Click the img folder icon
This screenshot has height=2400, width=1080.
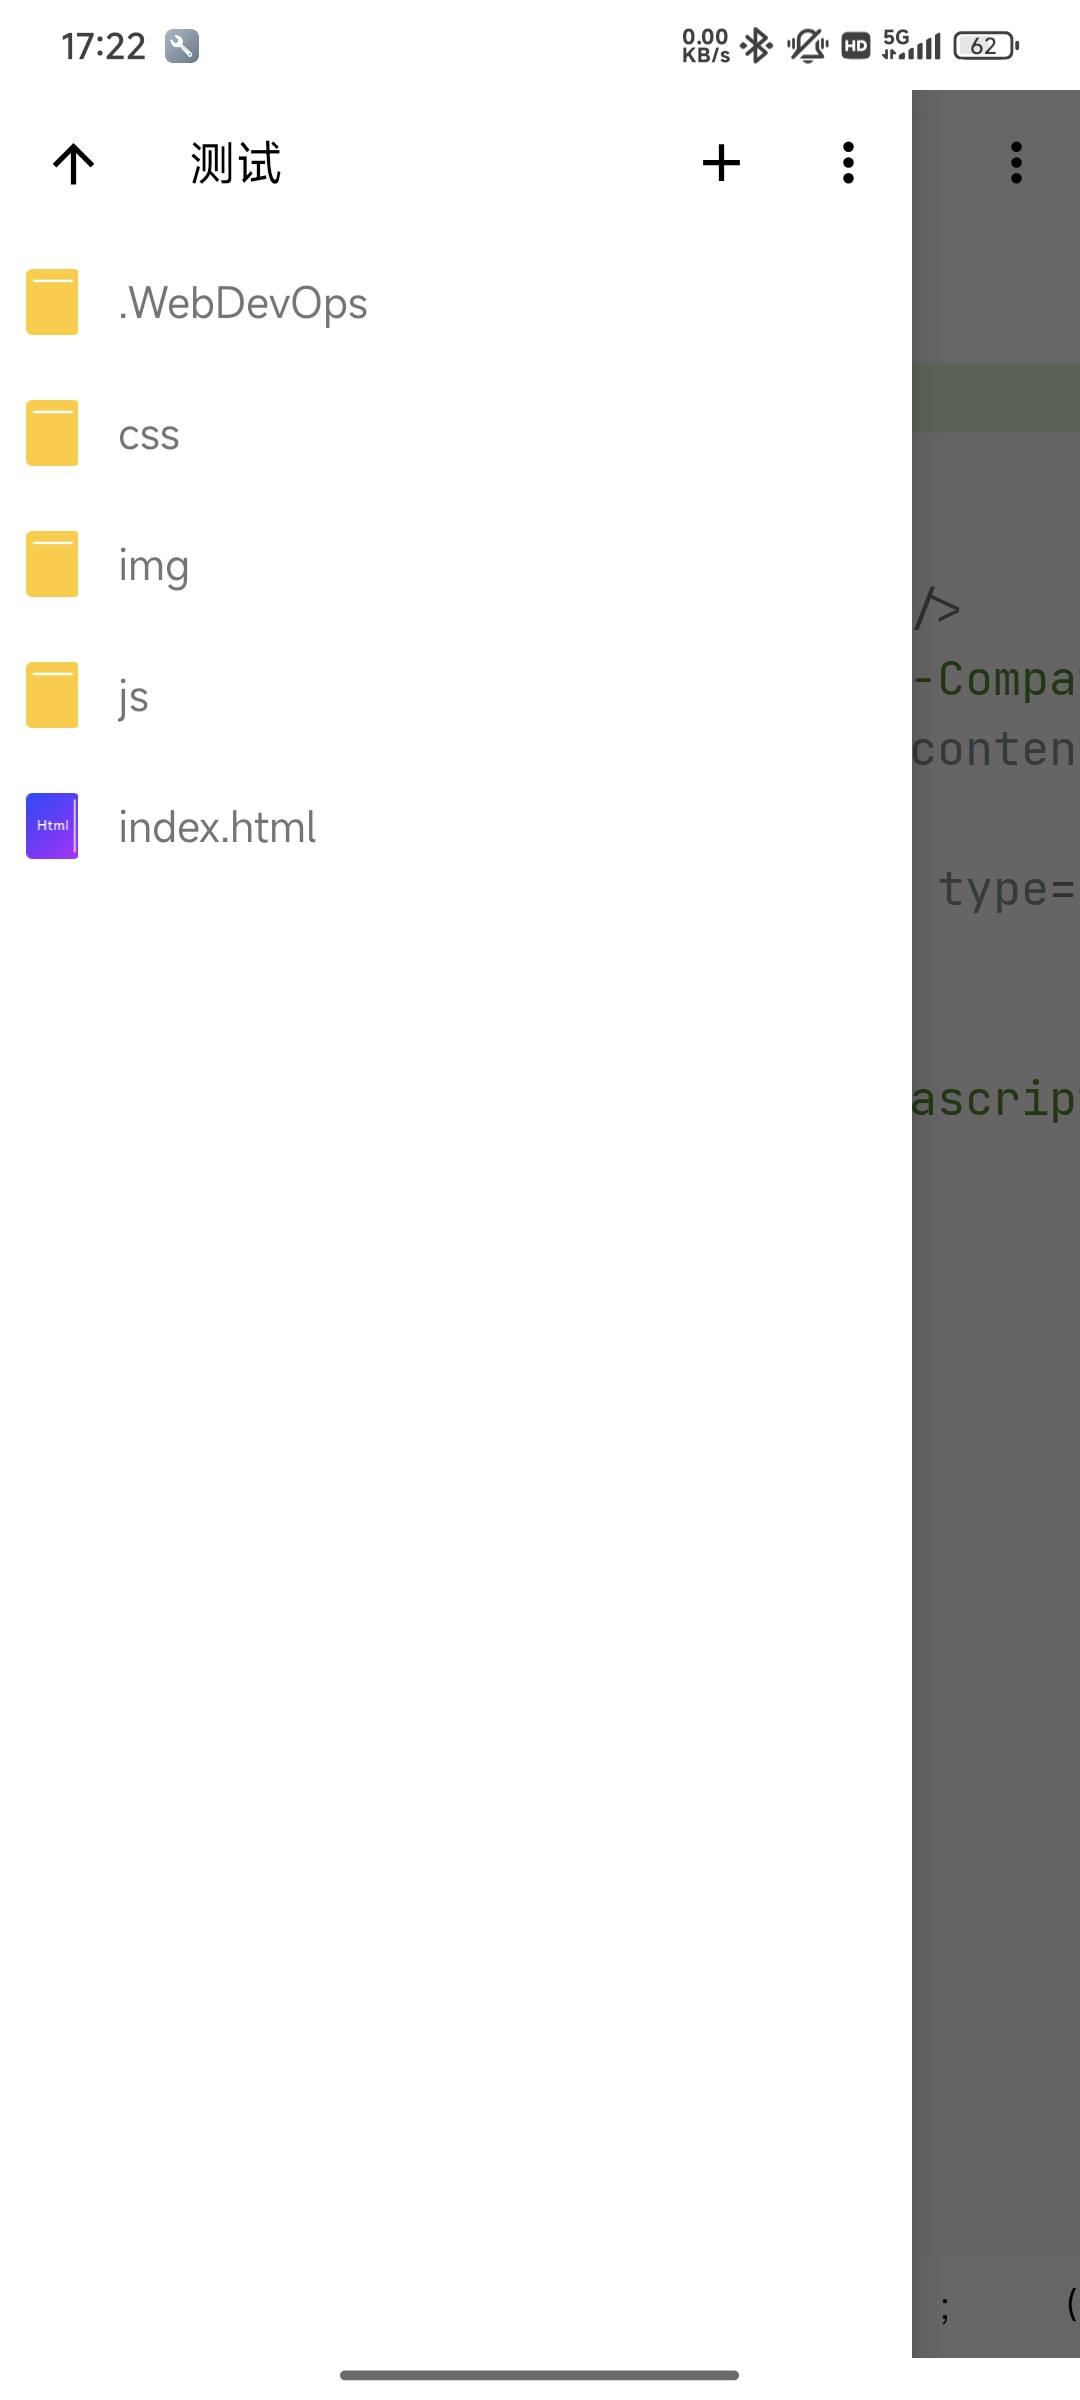[52, 564]
